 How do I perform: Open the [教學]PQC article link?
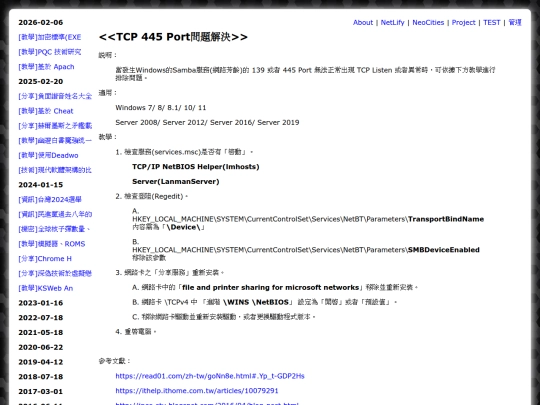pos(50,52)
